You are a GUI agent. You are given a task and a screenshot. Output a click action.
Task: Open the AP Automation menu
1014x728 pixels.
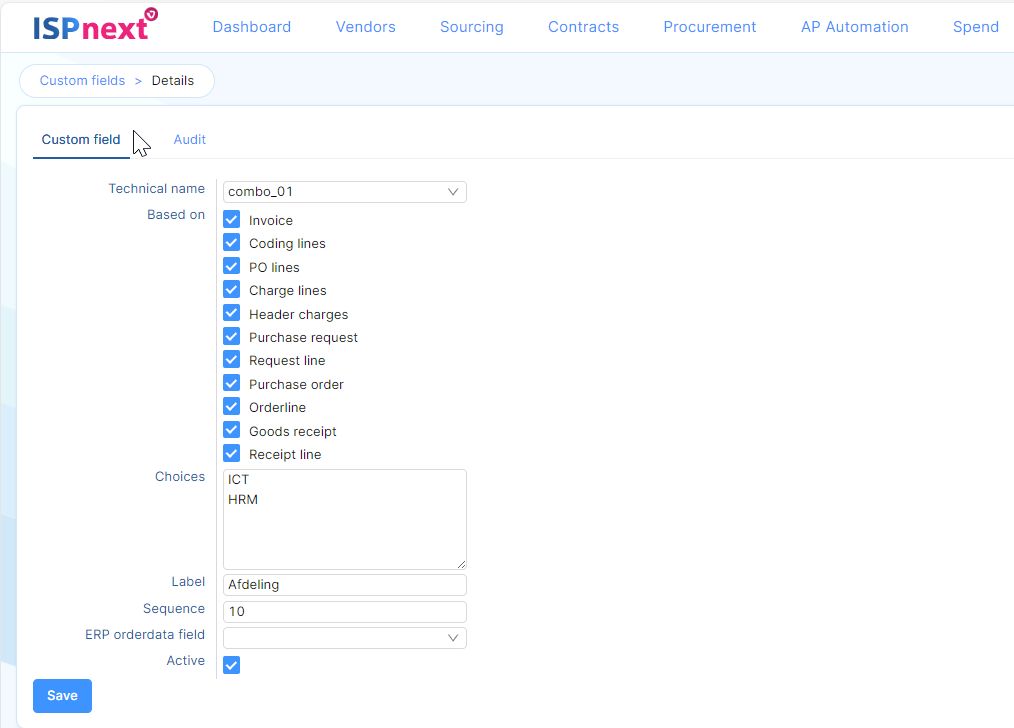(x=854, y=27)
